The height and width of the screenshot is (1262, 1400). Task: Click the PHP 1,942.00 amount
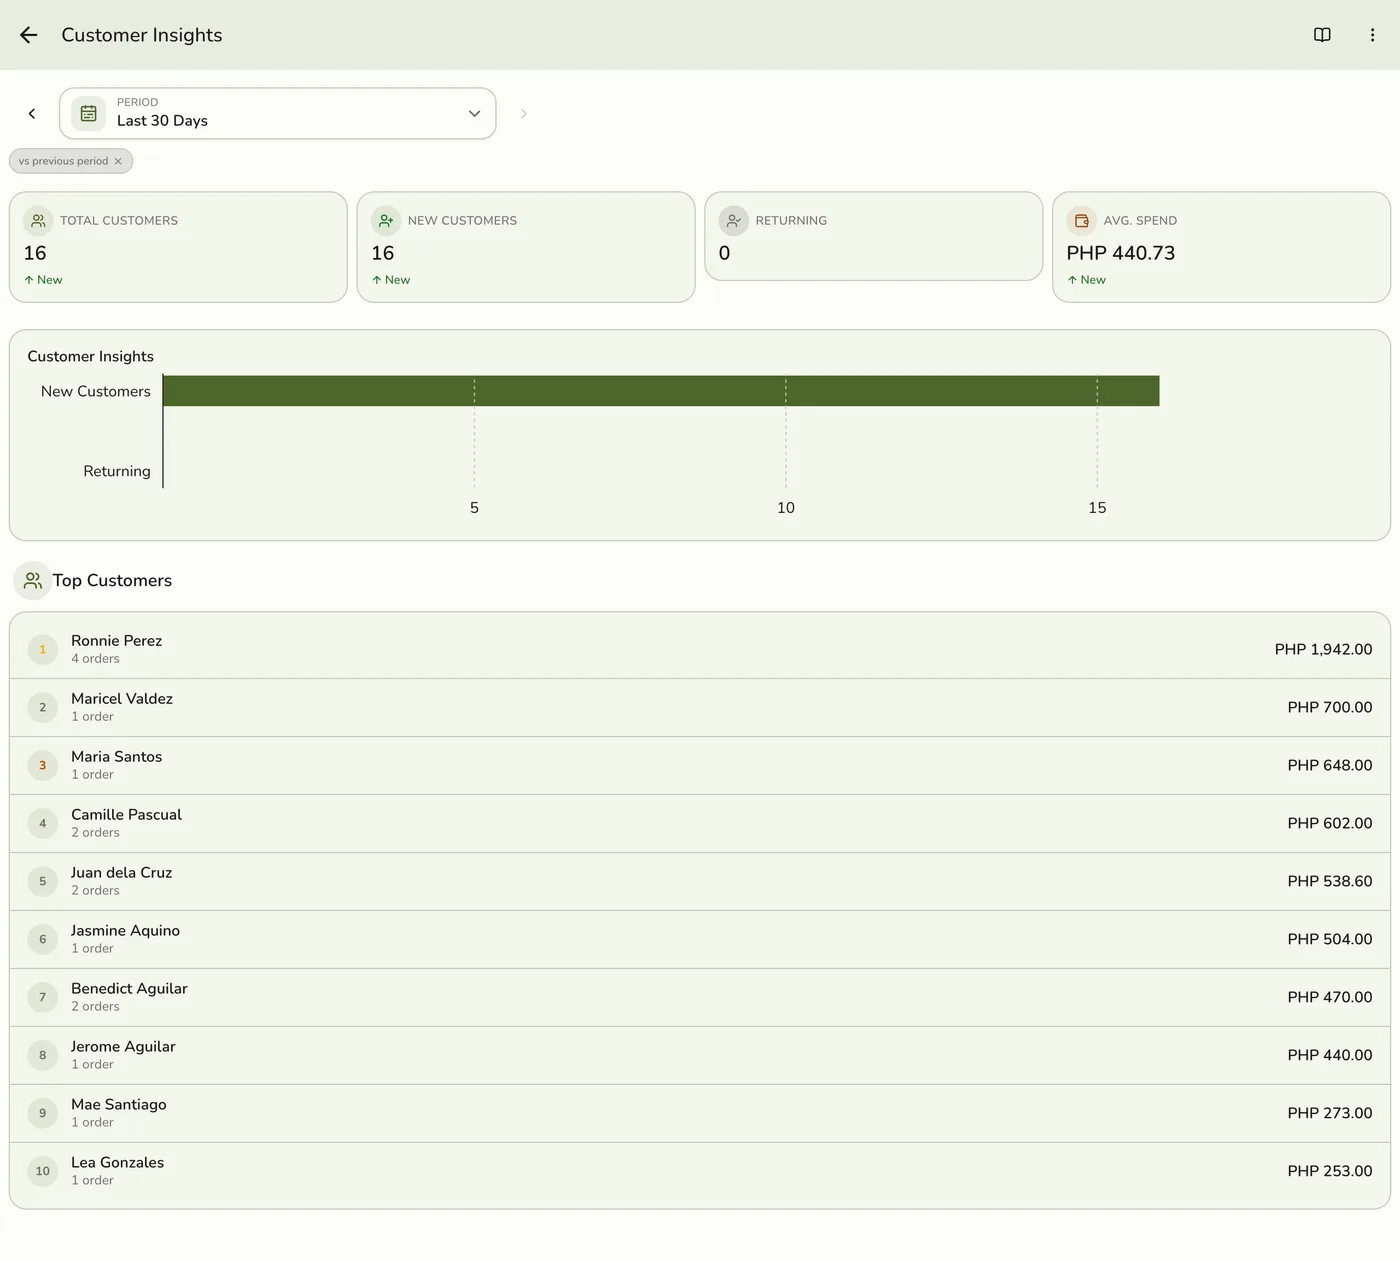tap(1323, 650)
